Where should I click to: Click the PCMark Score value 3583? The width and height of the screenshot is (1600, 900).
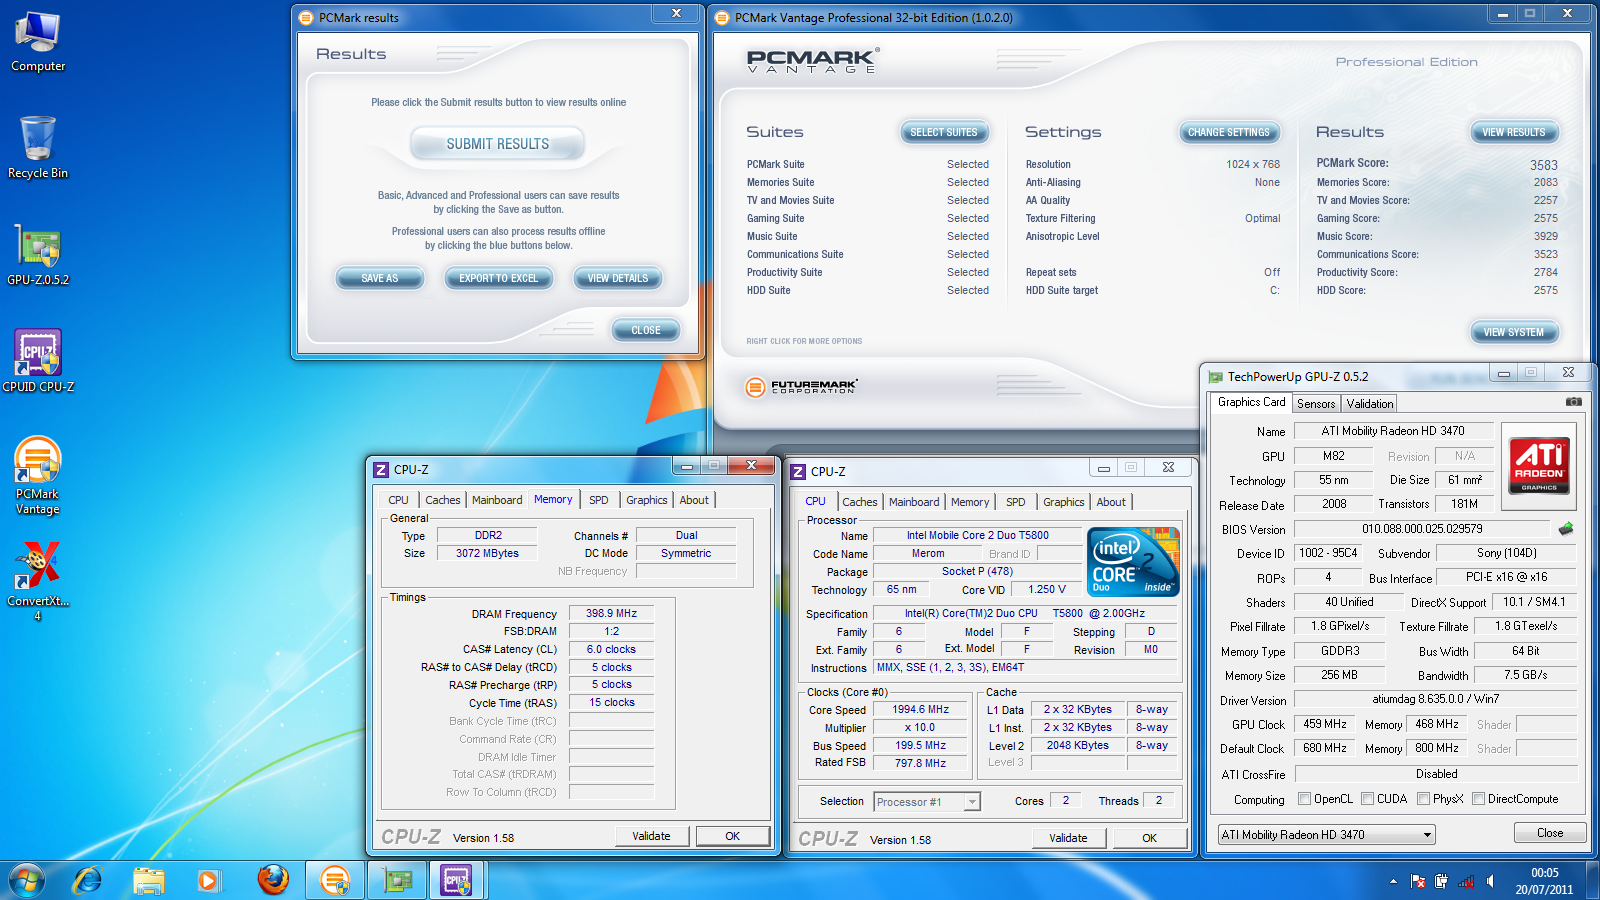click(x=1543, y=165)
